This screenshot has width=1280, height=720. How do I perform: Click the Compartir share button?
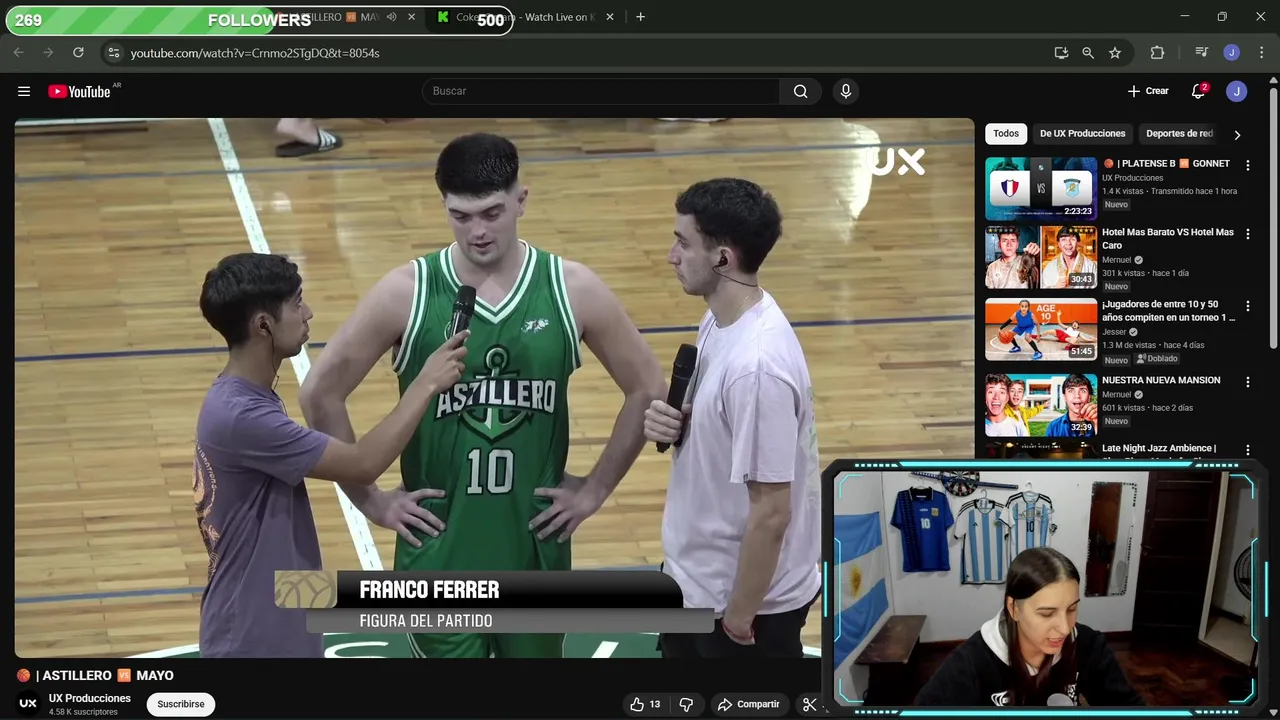pyautogui.click(x=749, y=704)
